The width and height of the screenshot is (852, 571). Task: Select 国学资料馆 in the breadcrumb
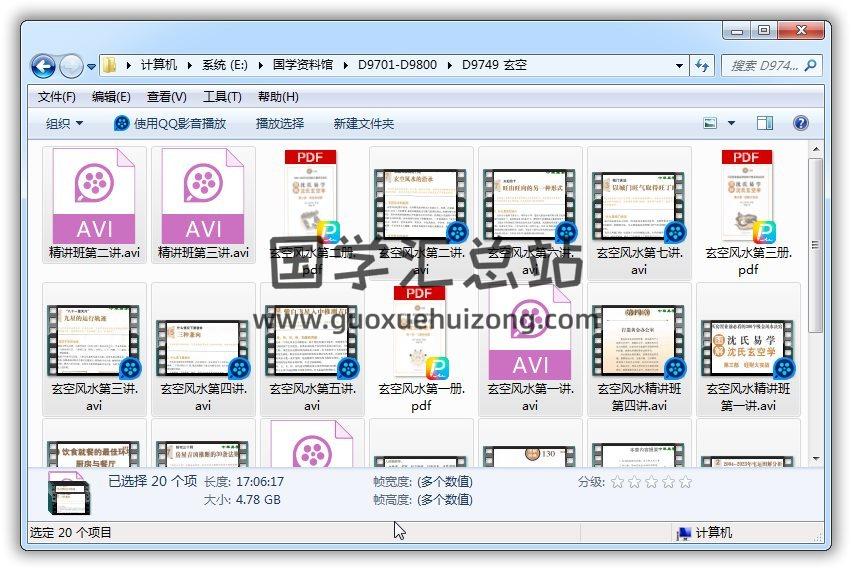tap(302, 65)
